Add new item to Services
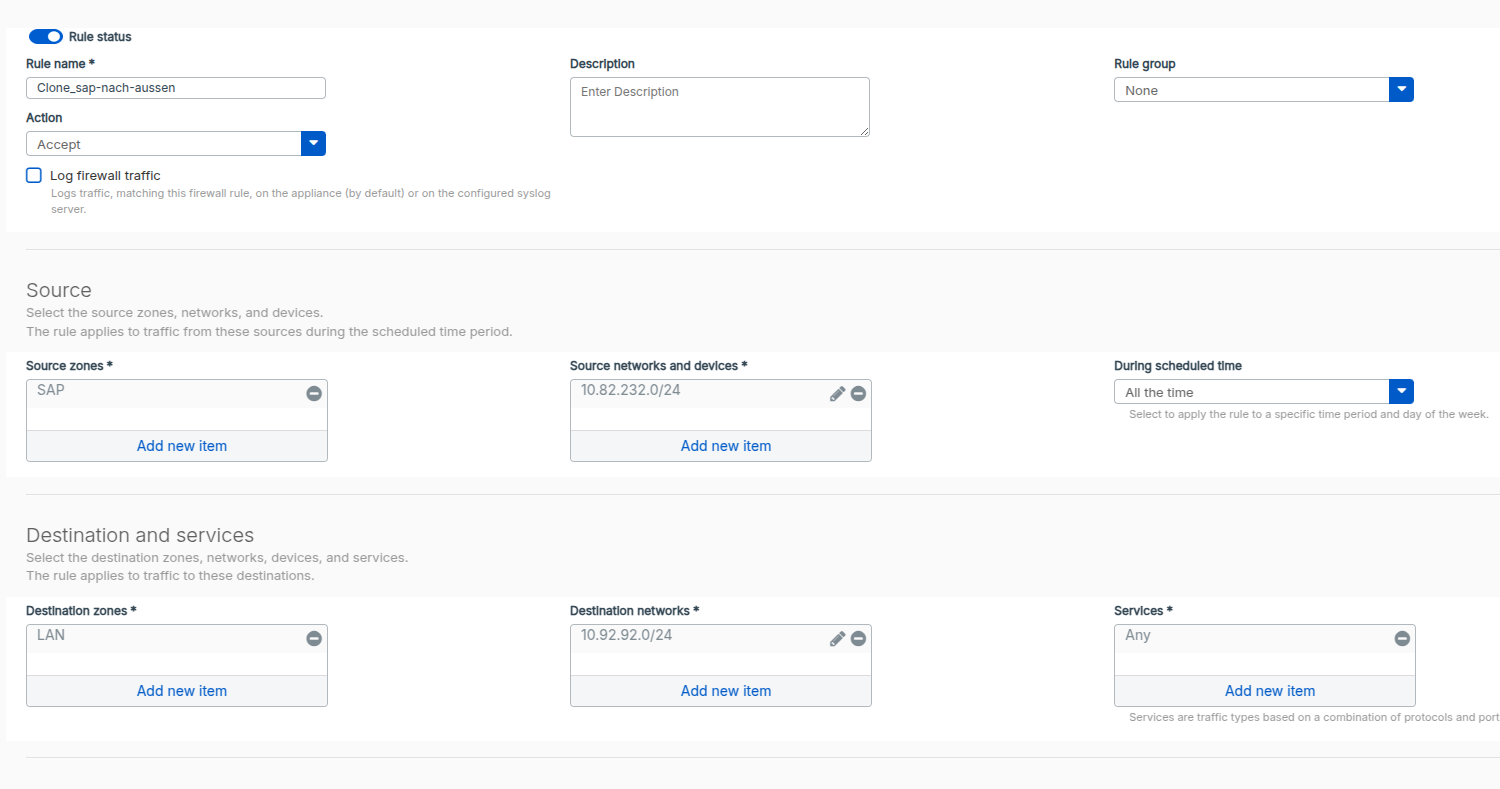This screenshot has width=1500, height=789. 1269,691
